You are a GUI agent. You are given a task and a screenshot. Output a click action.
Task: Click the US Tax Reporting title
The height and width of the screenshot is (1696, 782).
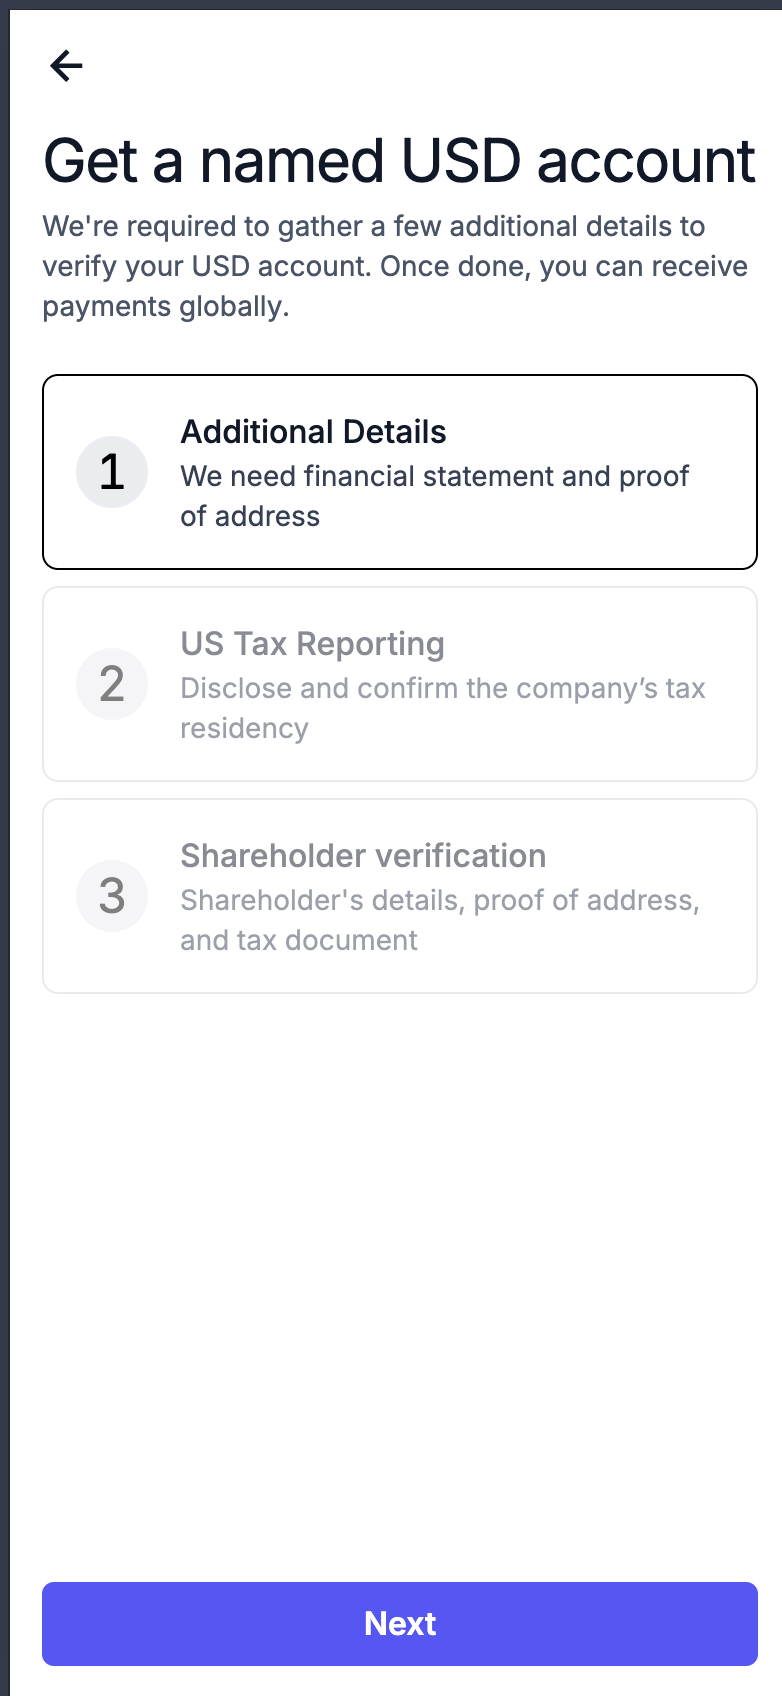tap(312, 644)
